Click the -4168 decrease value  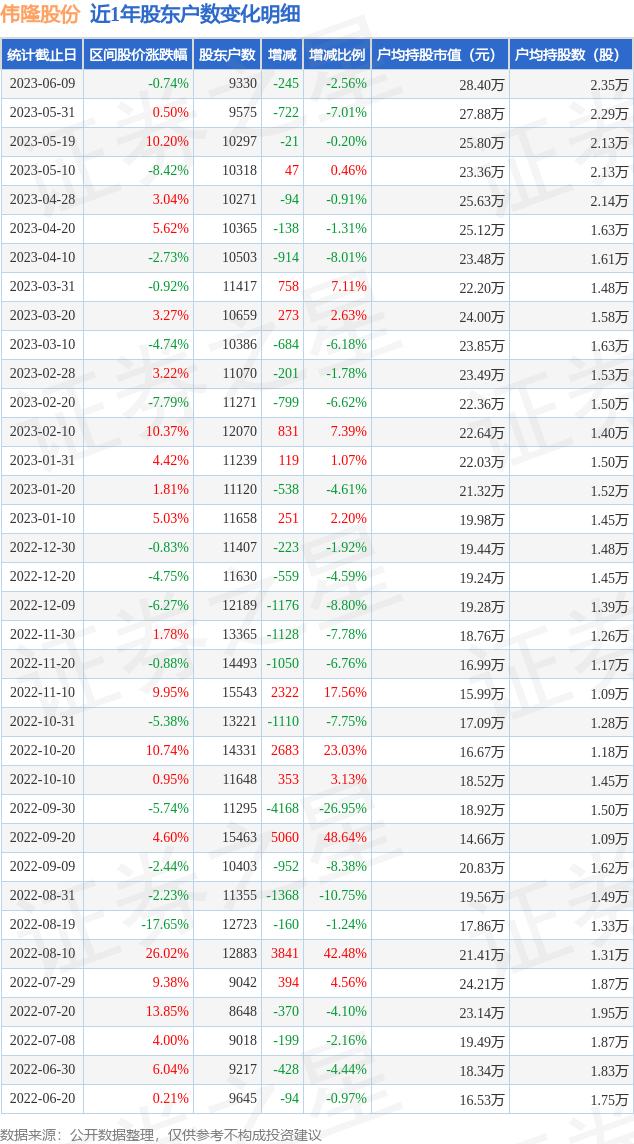(x=283, y=809)
